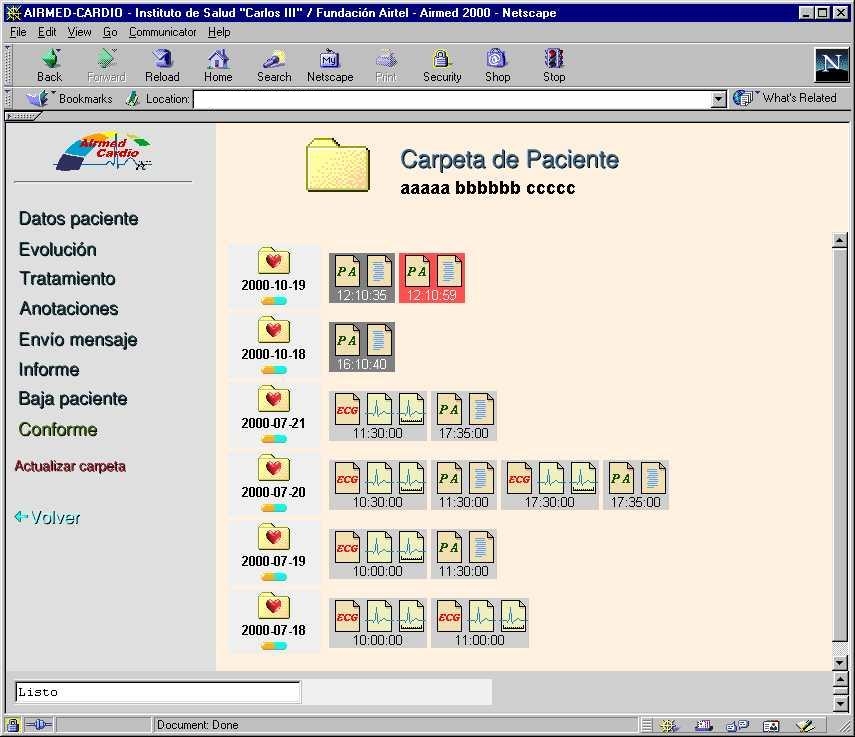
Task: Open the 2000-10-19 heart folder icon
Action: pos(273,262)
